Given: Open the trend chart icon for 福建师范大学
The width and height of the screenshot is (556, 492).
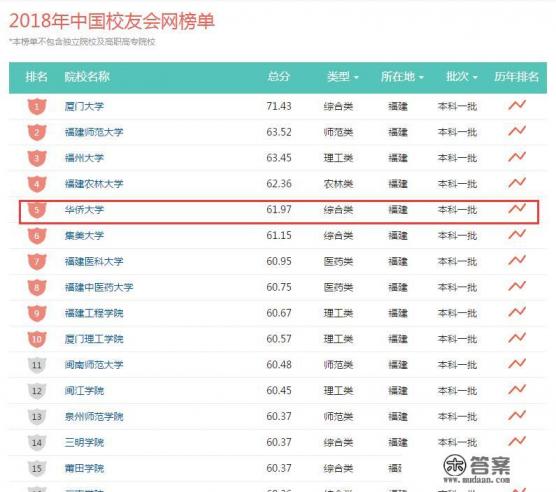Looking at the screenshot, I should (x=517, y=131).
